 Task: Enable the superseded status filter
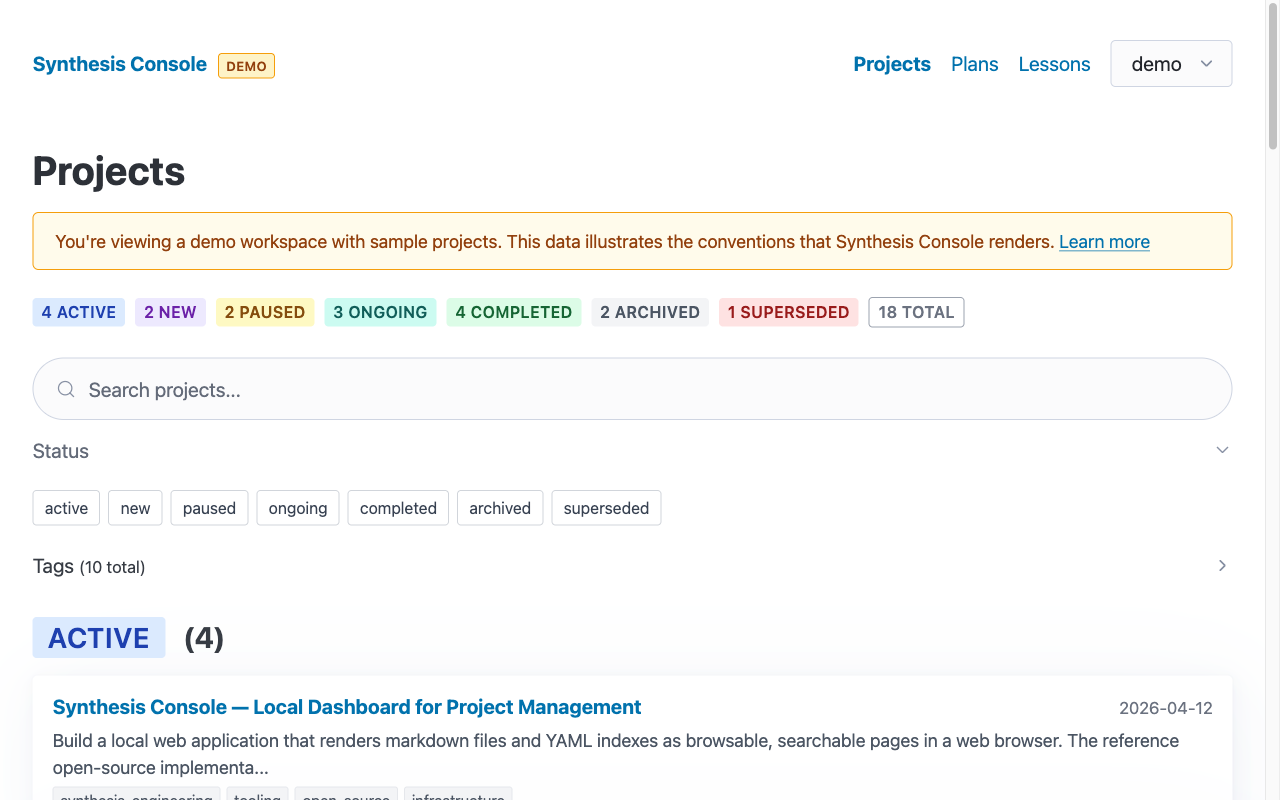coord(606,508)
